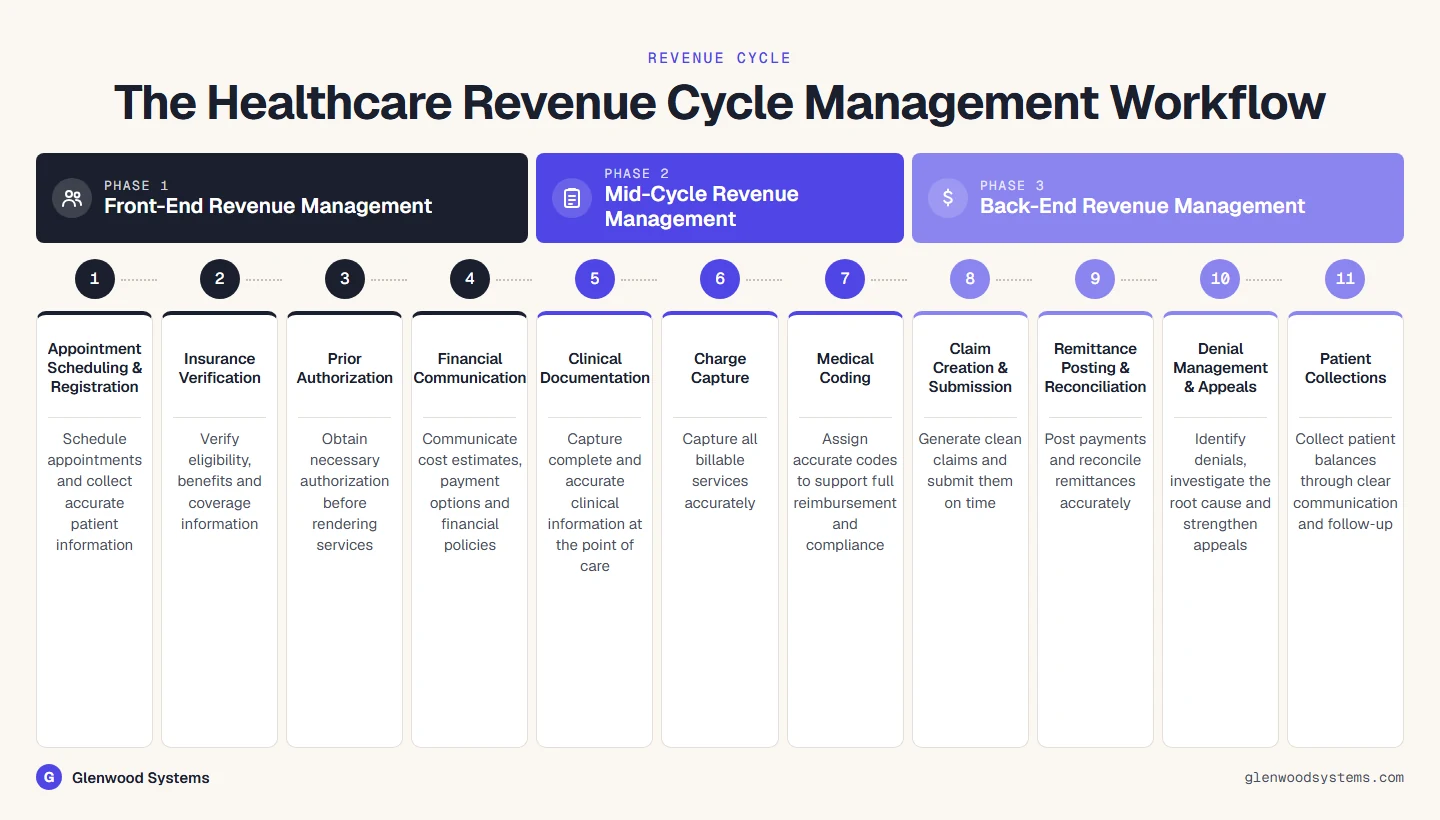The height and width of the screenshot is (820, 1440).
Task: Click the "Charge Capture" card title
Action: (x=720, y=368)
